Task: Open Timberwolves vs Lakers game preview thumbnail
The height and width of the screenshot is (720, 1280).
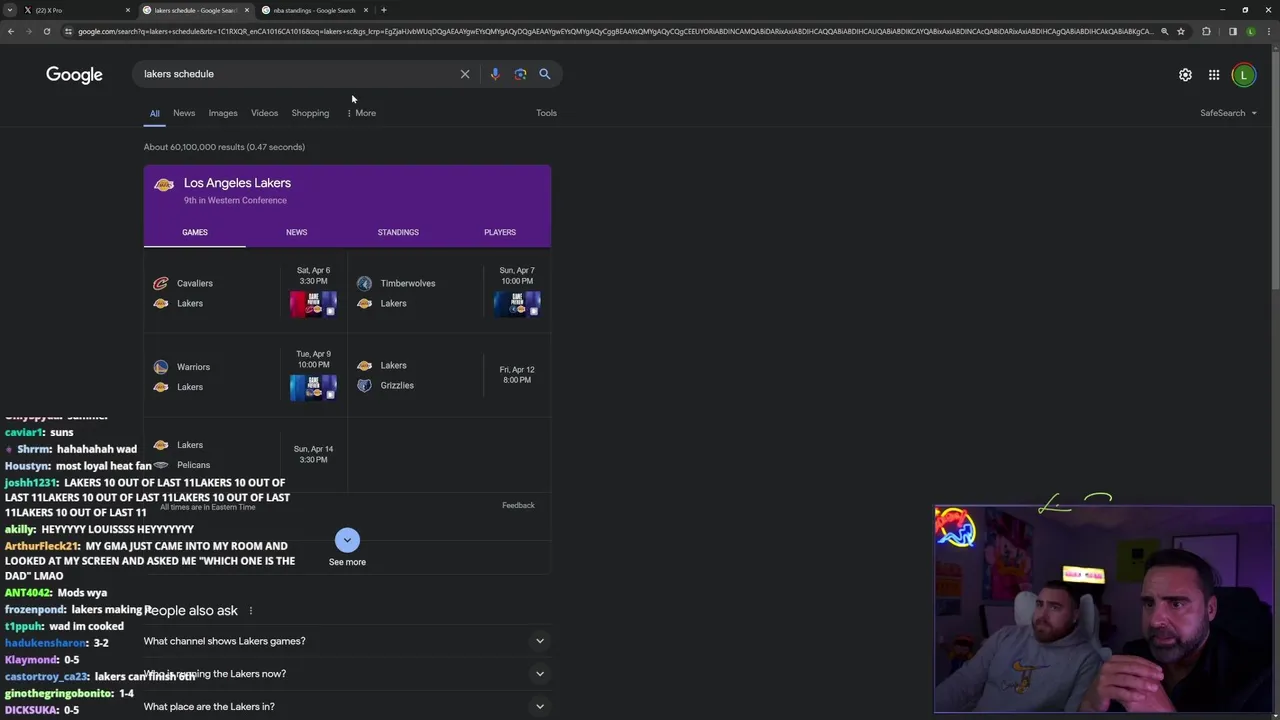Action: pos(517,304)
